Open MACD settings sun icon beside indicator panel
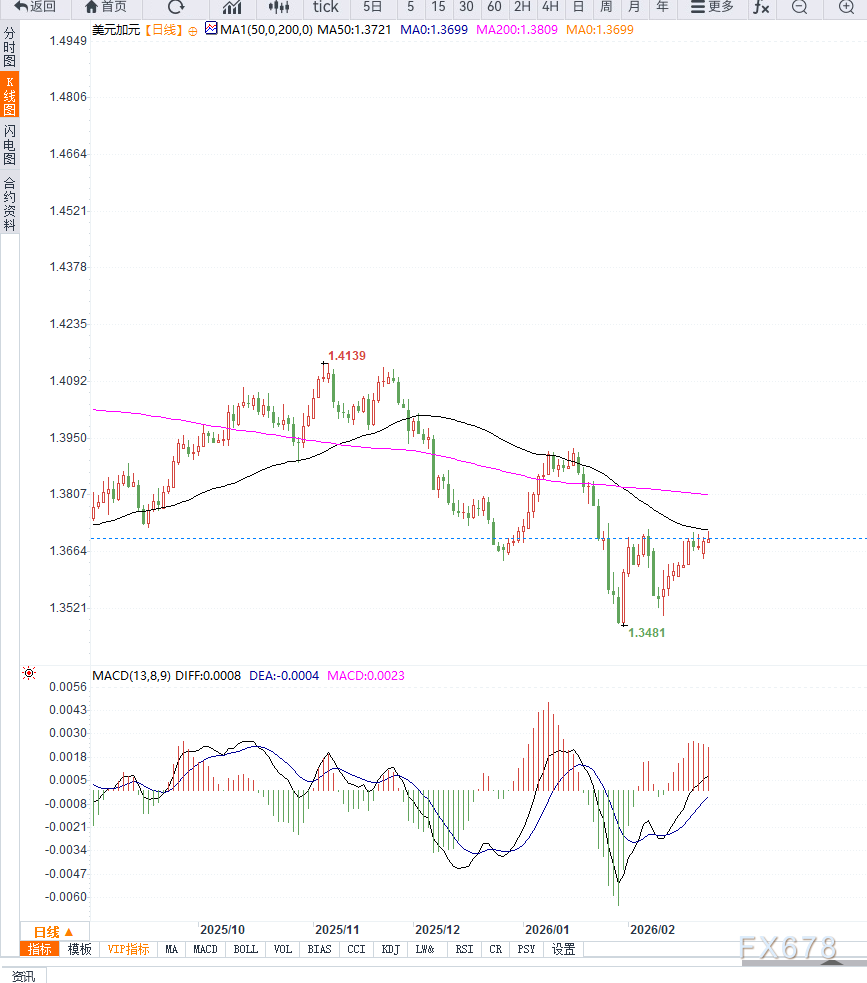 29,674
